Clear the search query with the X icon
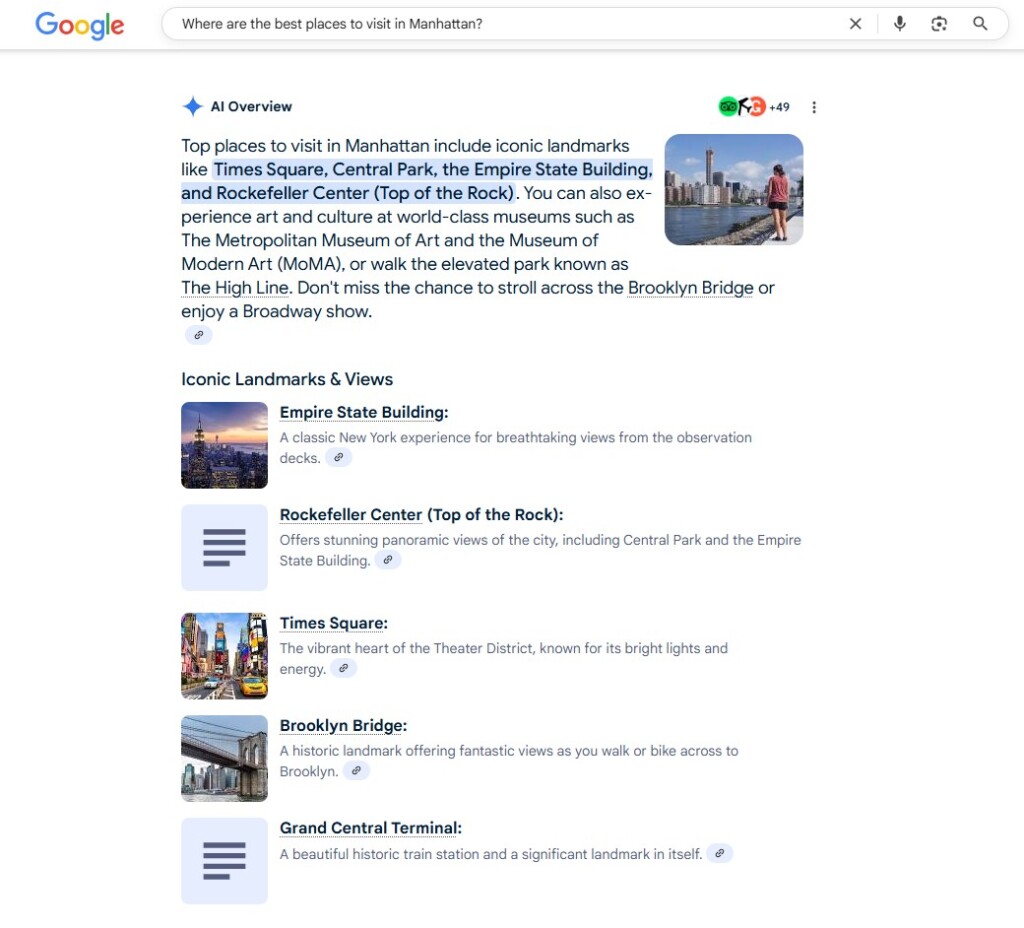 855,24
